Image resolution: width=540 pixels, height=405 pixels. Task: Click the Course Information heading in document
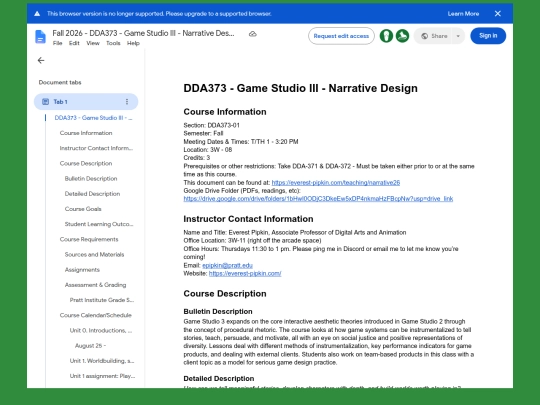tap(225, 112)
